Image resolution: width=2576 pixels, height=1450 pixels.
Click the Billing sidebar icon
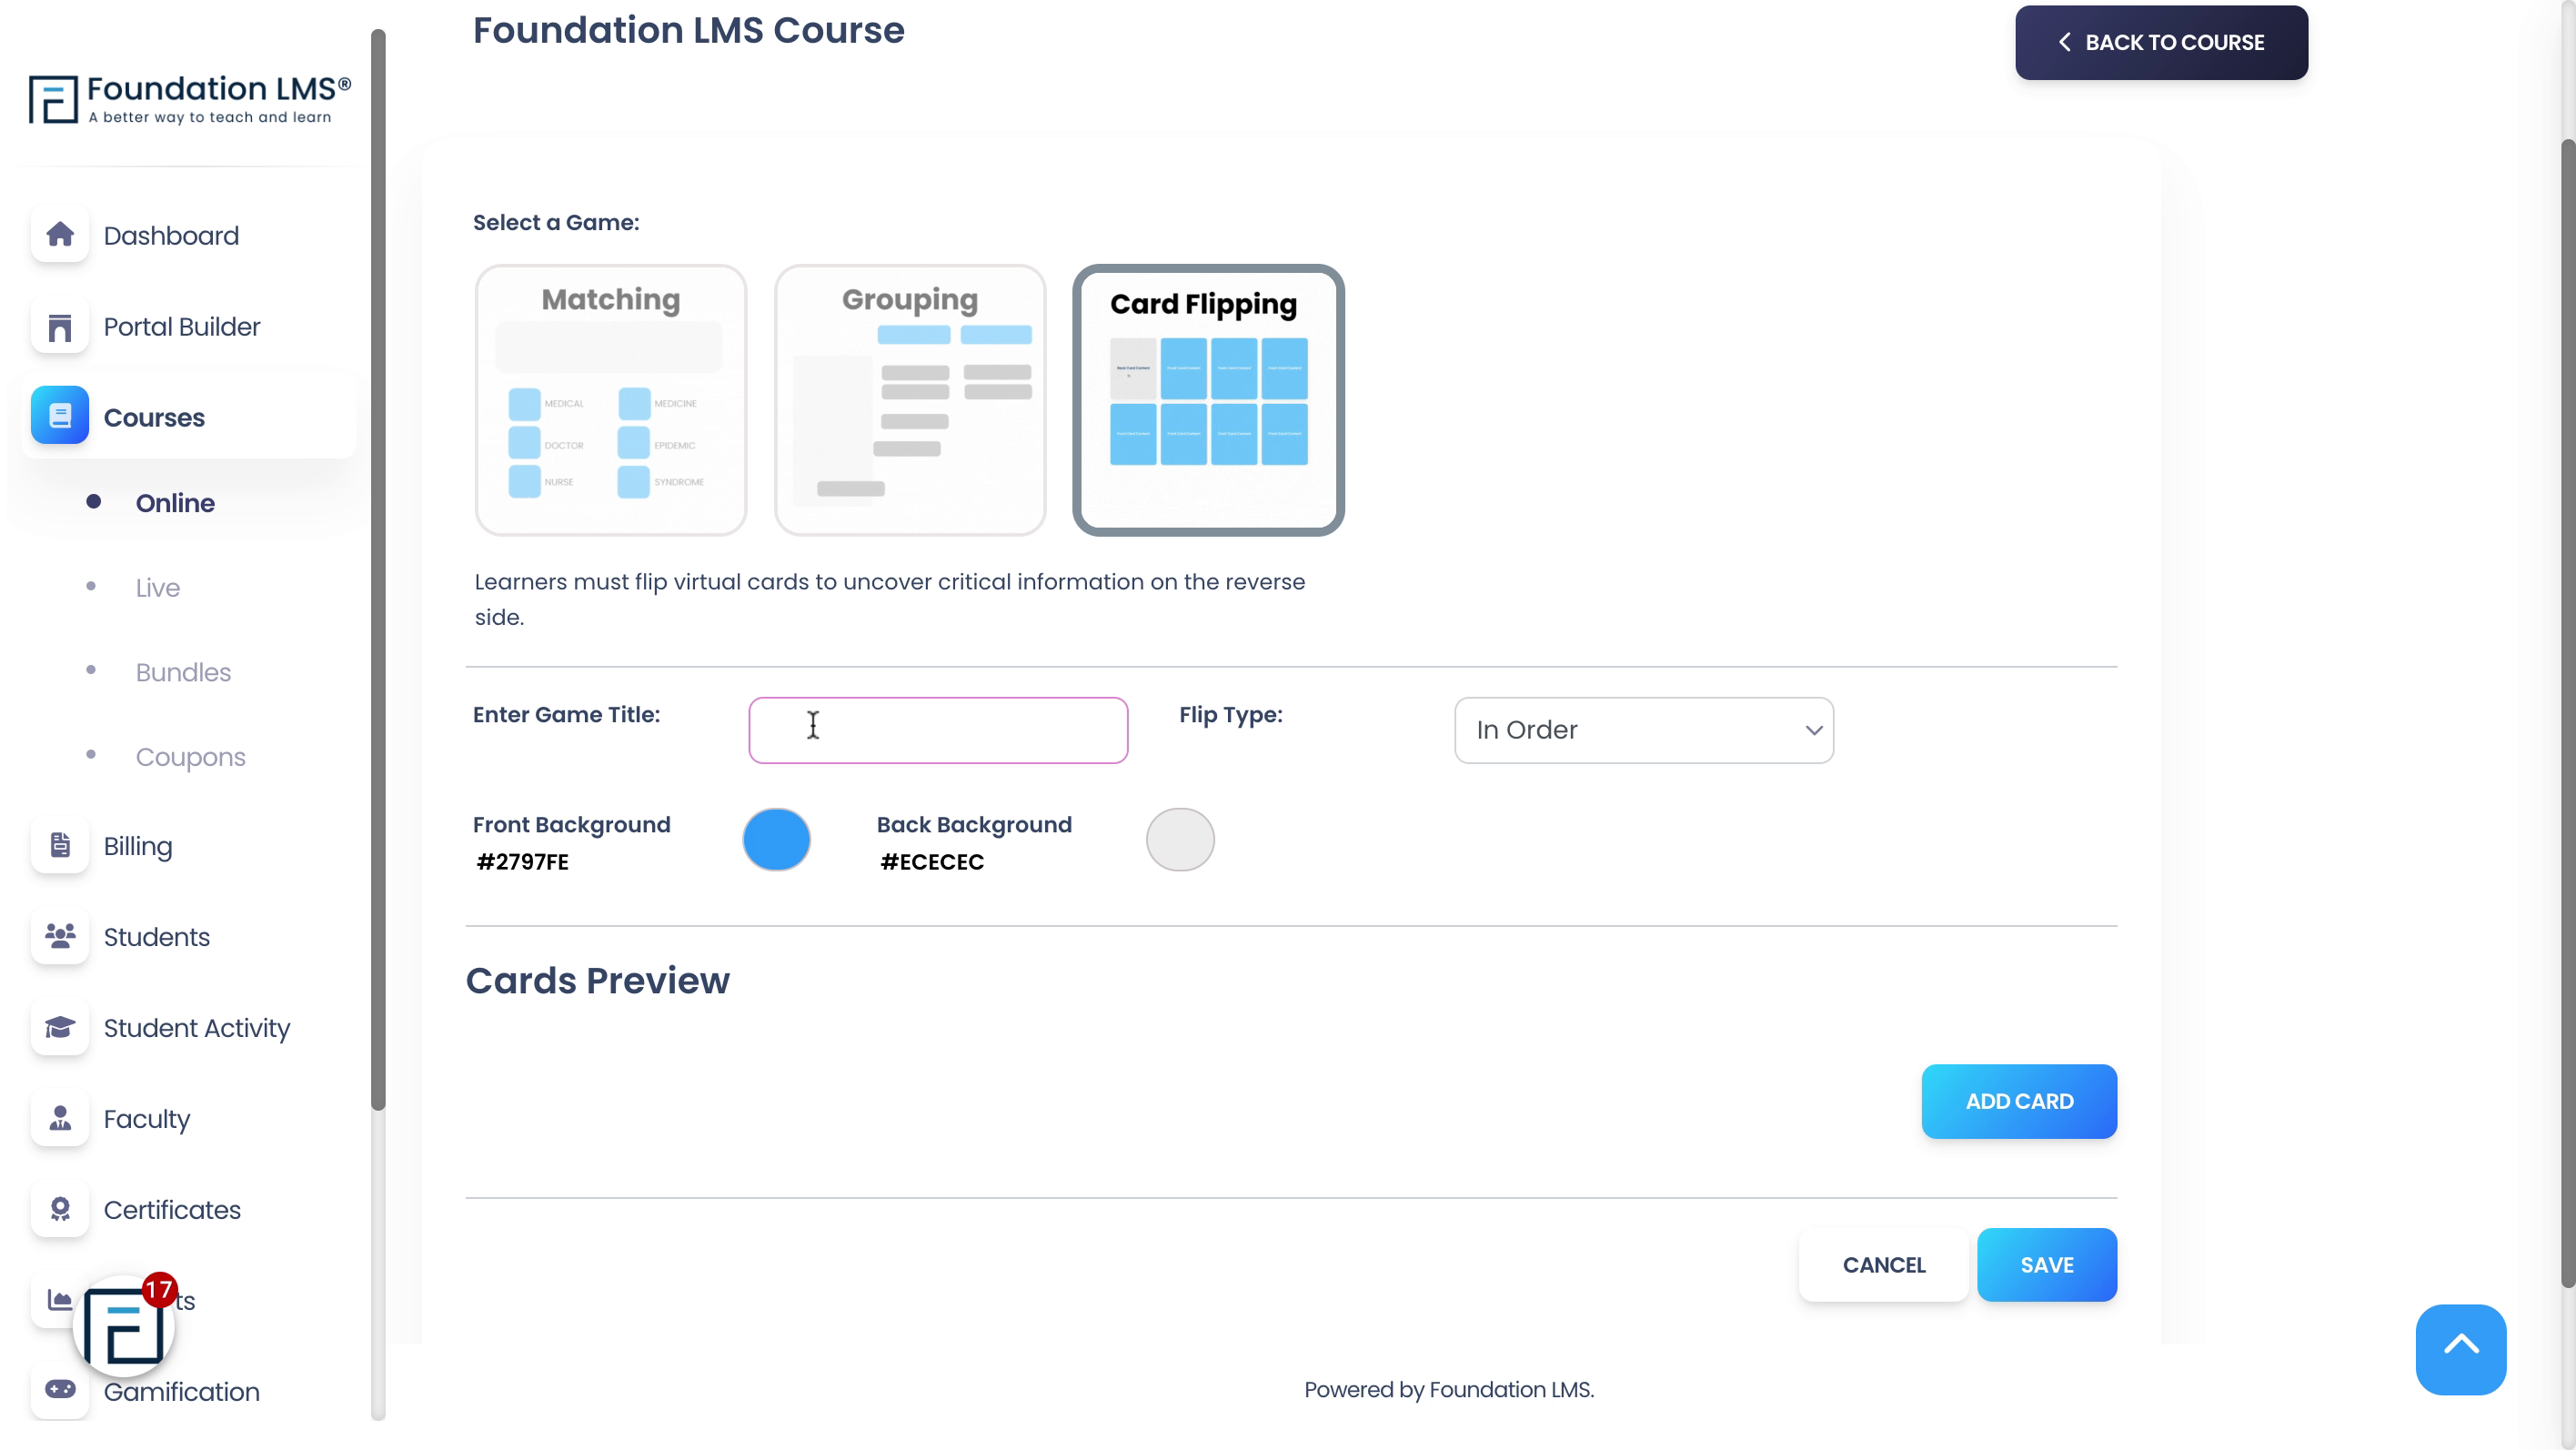click(x=58, y=845)
